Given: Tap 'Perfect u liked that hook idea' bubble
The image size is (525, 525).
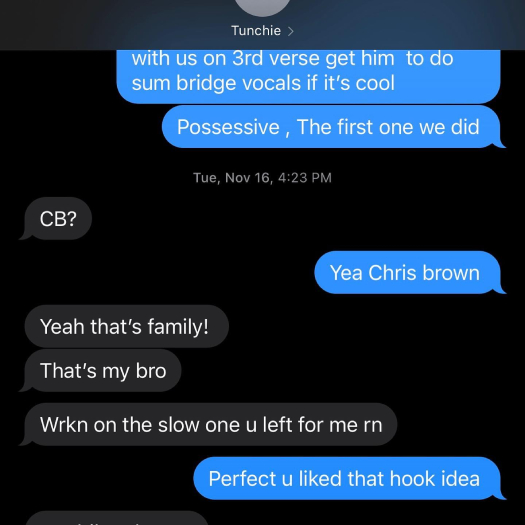Looking at the screenshot, I should (x=348, y=478).
